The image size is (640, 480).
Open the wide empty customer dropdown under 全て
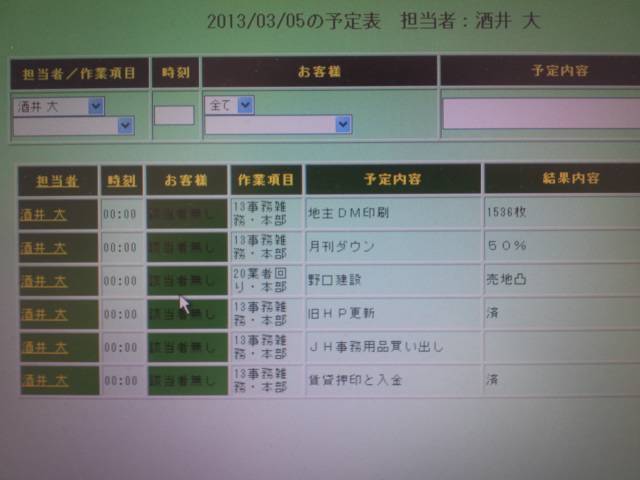(x=278, y=124)
